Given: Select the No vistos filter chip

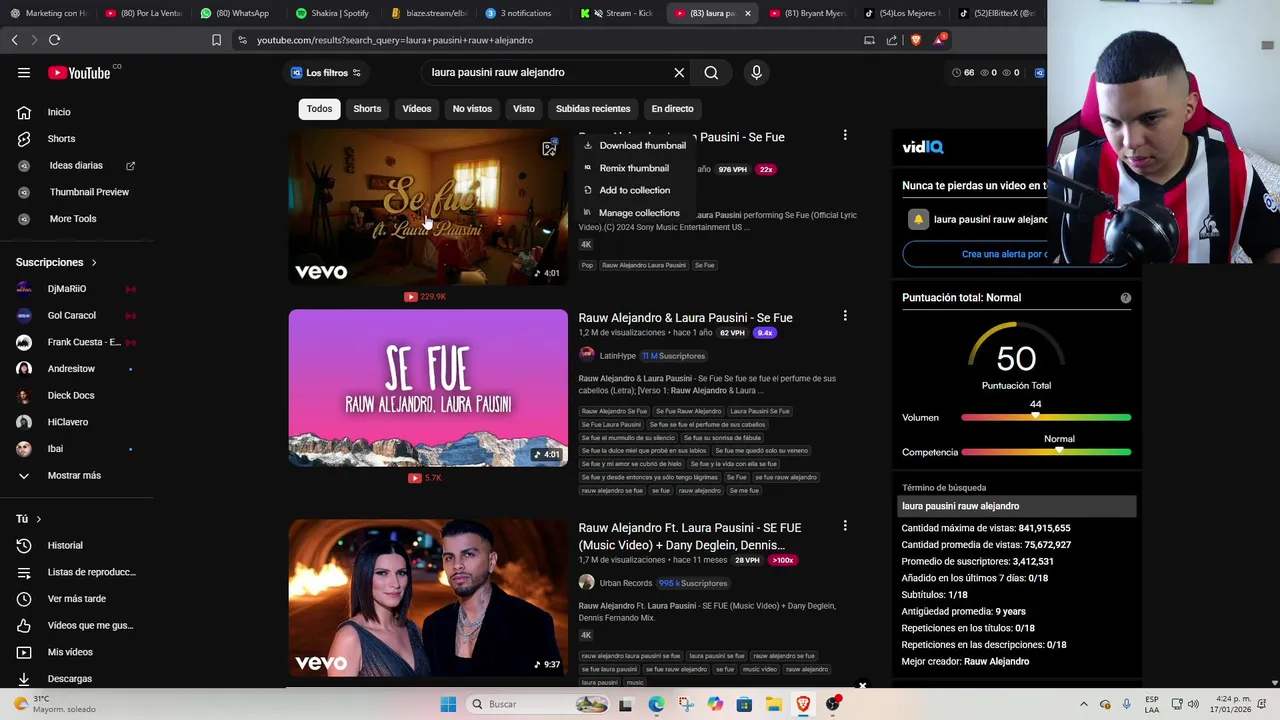Looking at the screenshot, I should [x=472, y=109].
